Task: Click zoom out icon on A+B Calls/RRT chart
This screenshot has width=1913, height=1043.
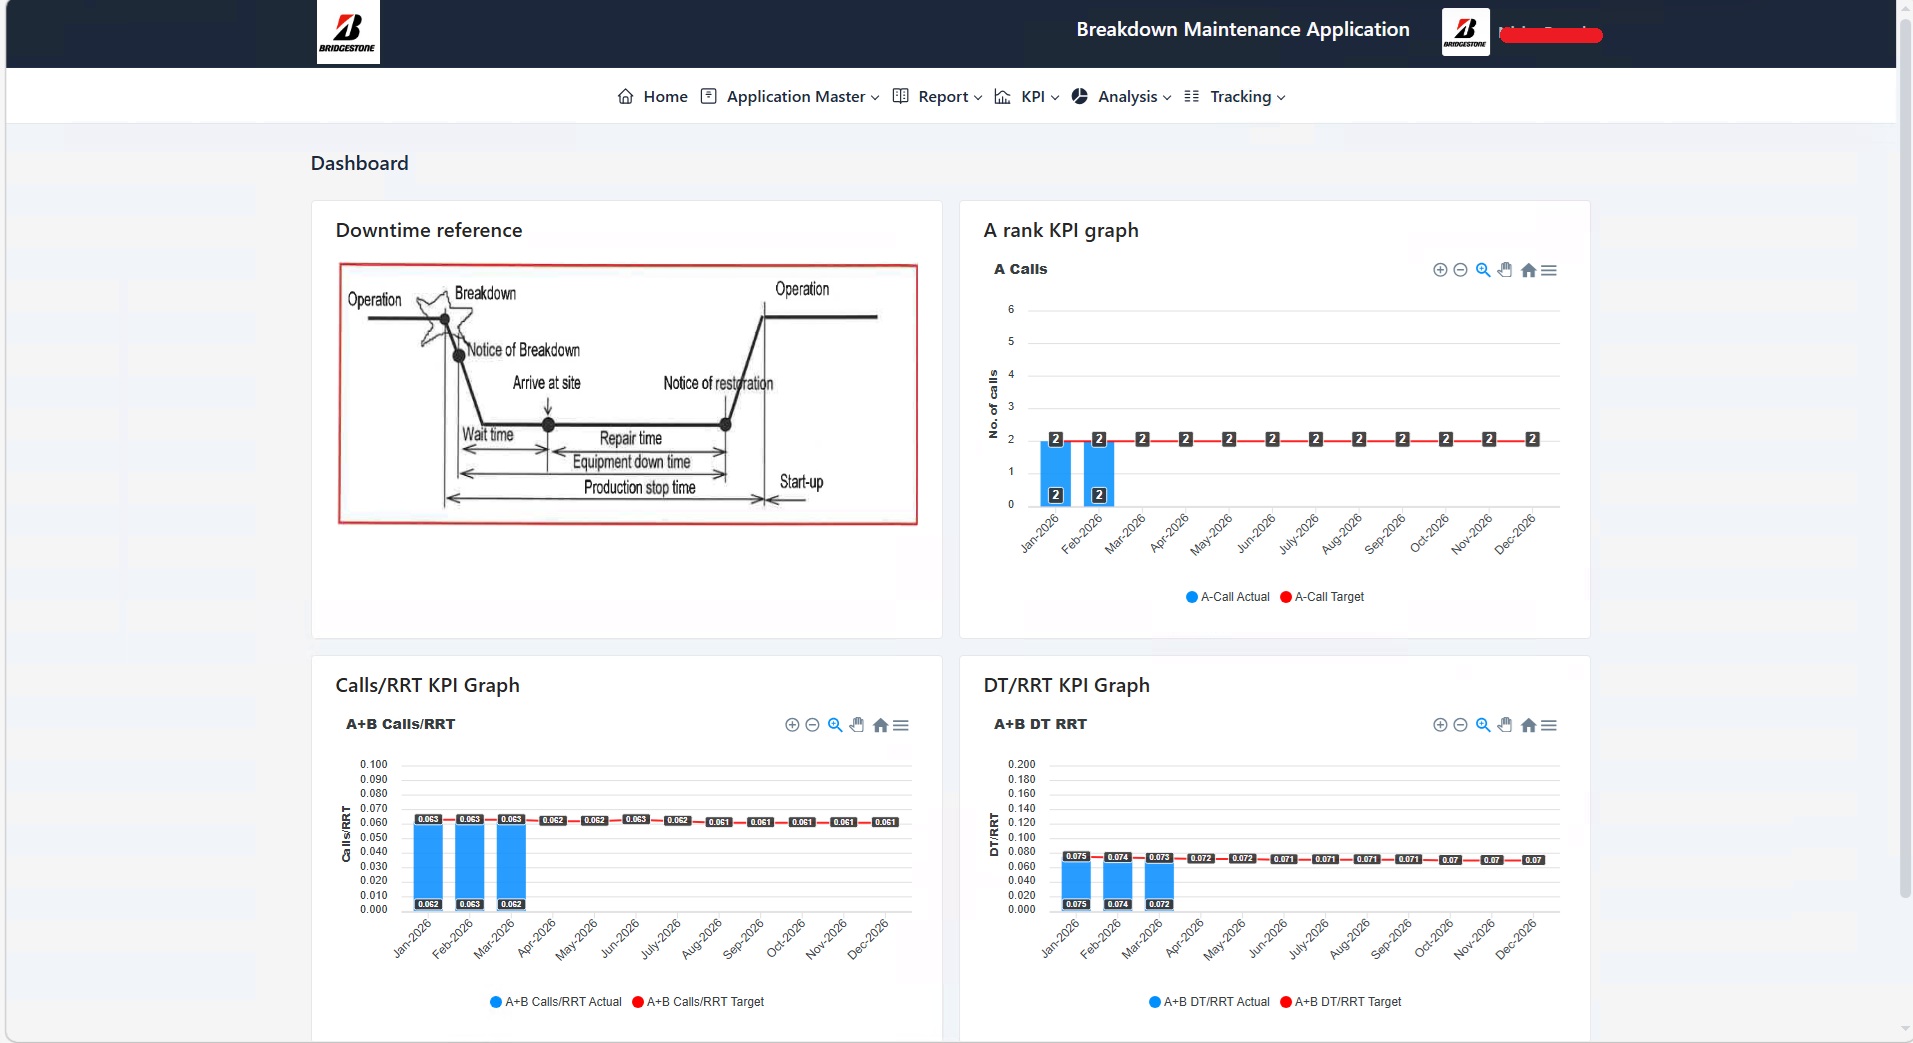Action: tap(812, 725)
